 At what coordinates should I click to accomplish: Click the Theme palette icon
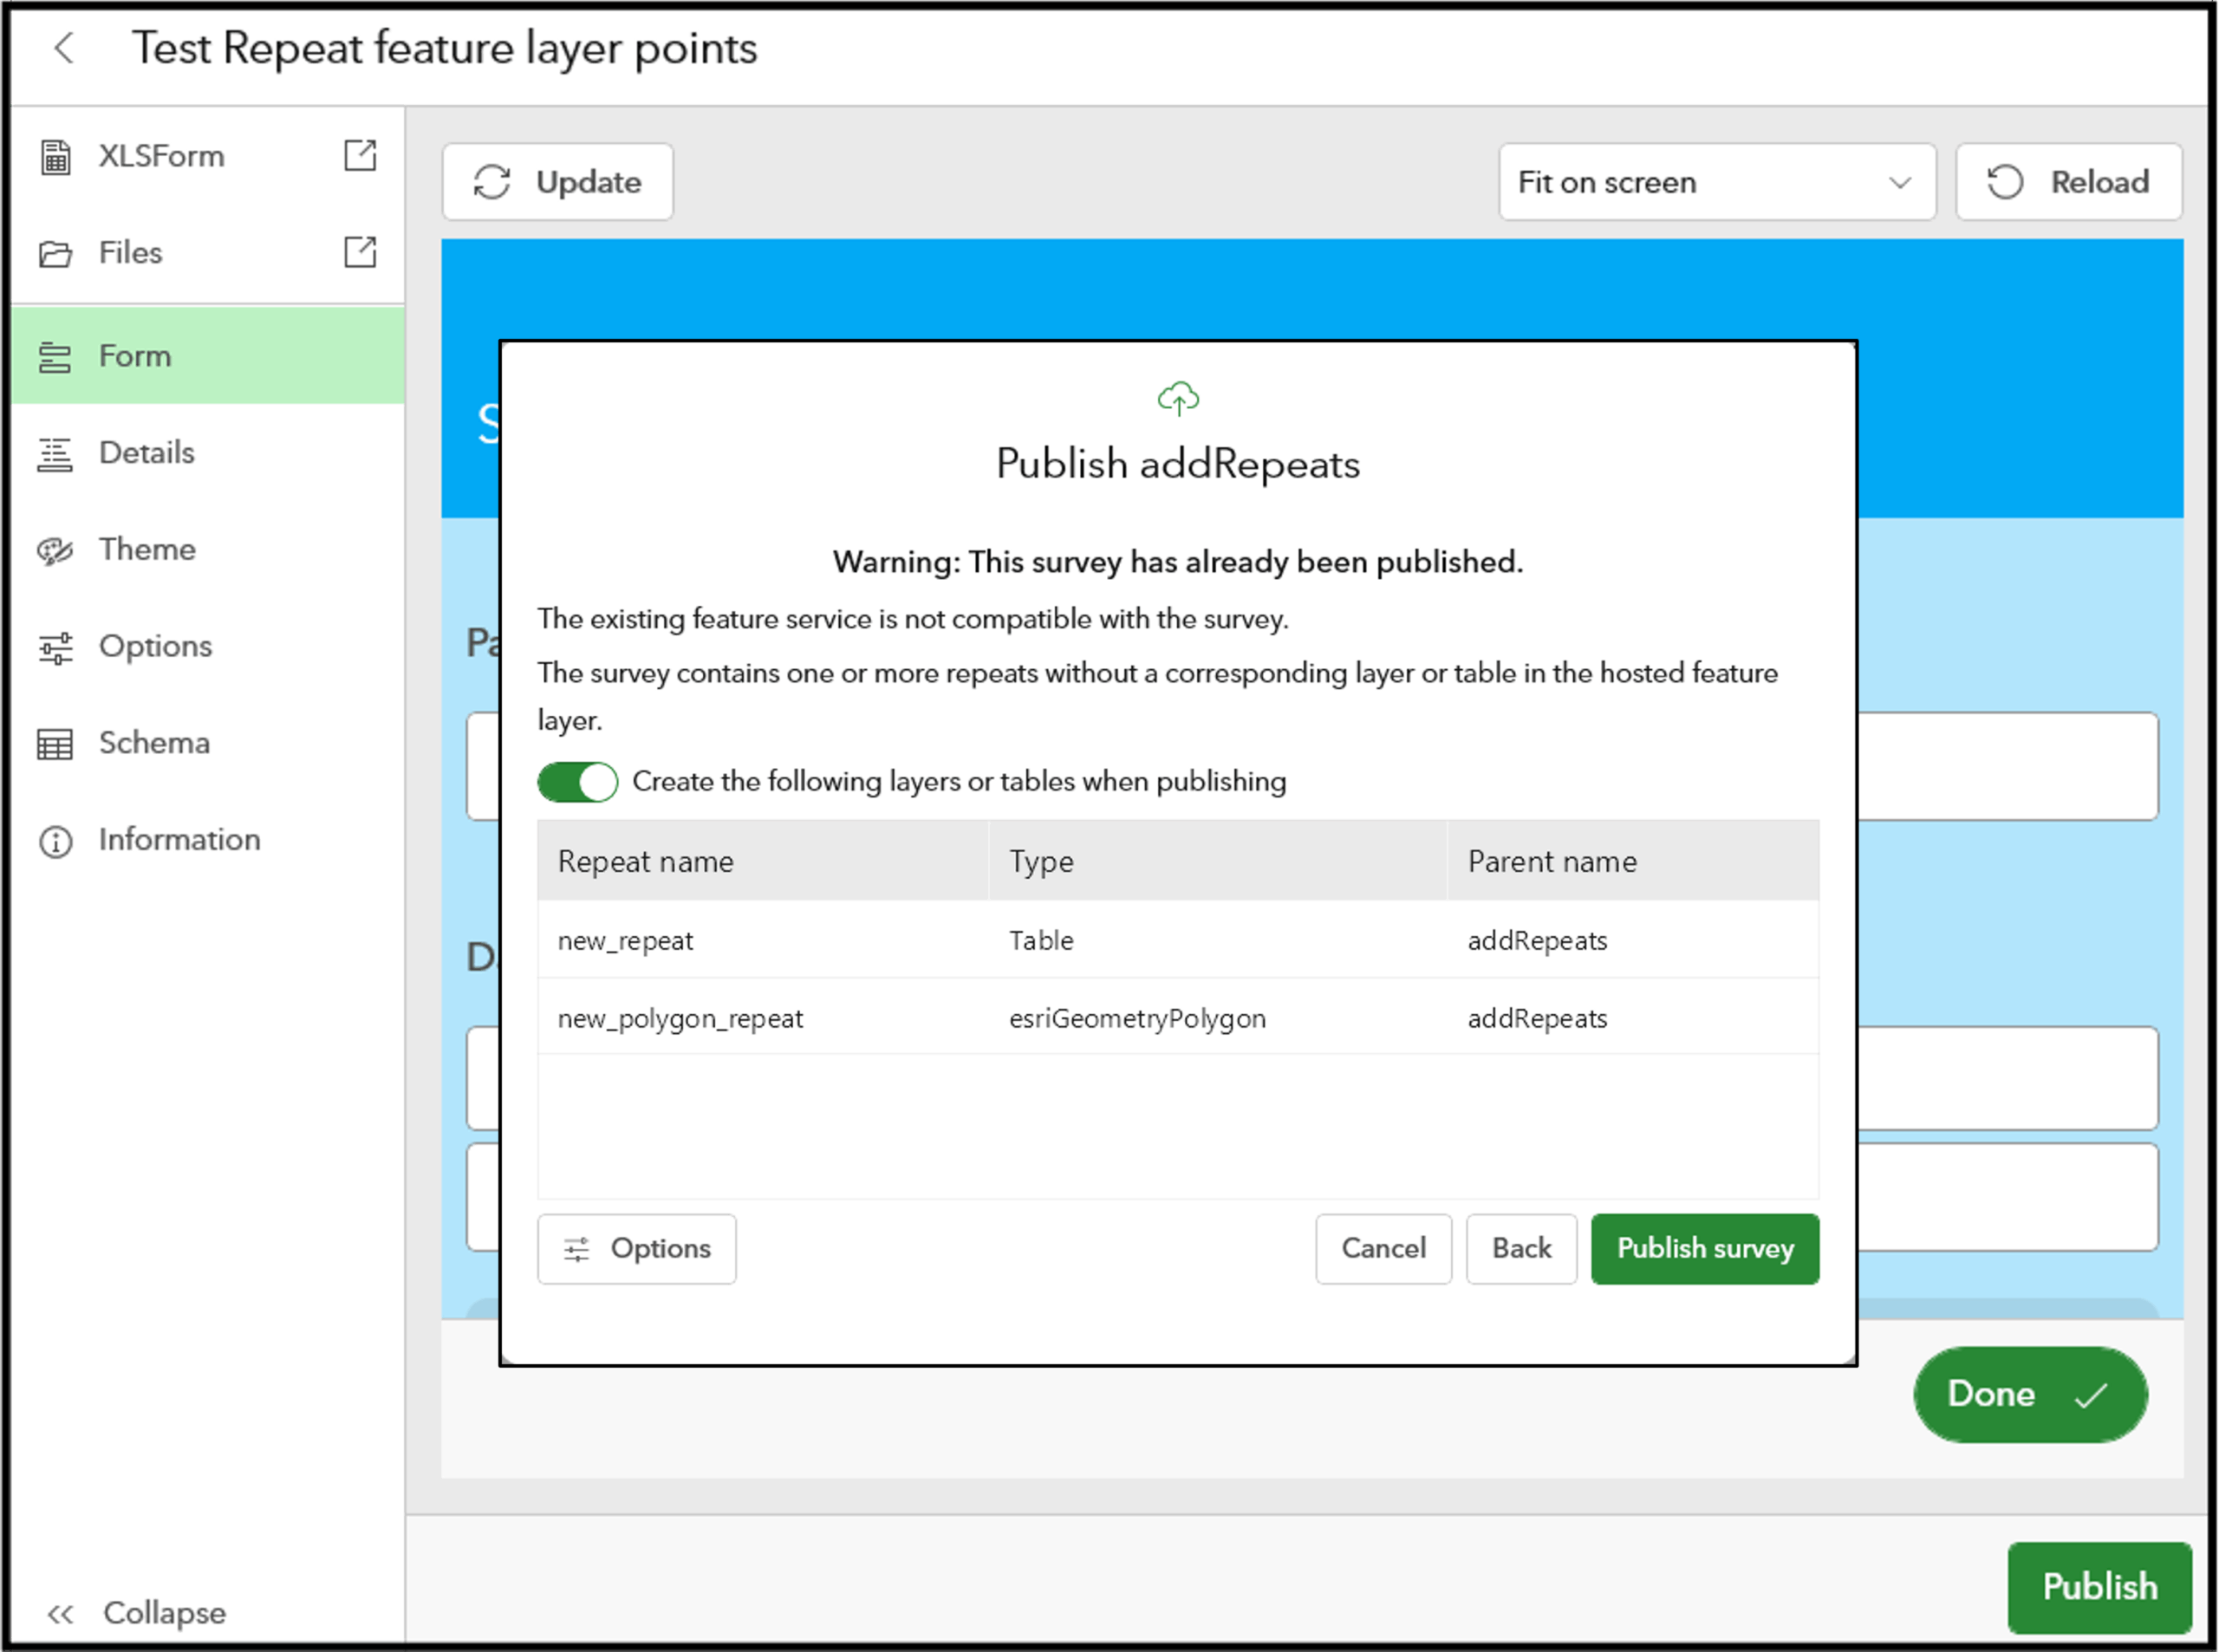click(56, 550)
